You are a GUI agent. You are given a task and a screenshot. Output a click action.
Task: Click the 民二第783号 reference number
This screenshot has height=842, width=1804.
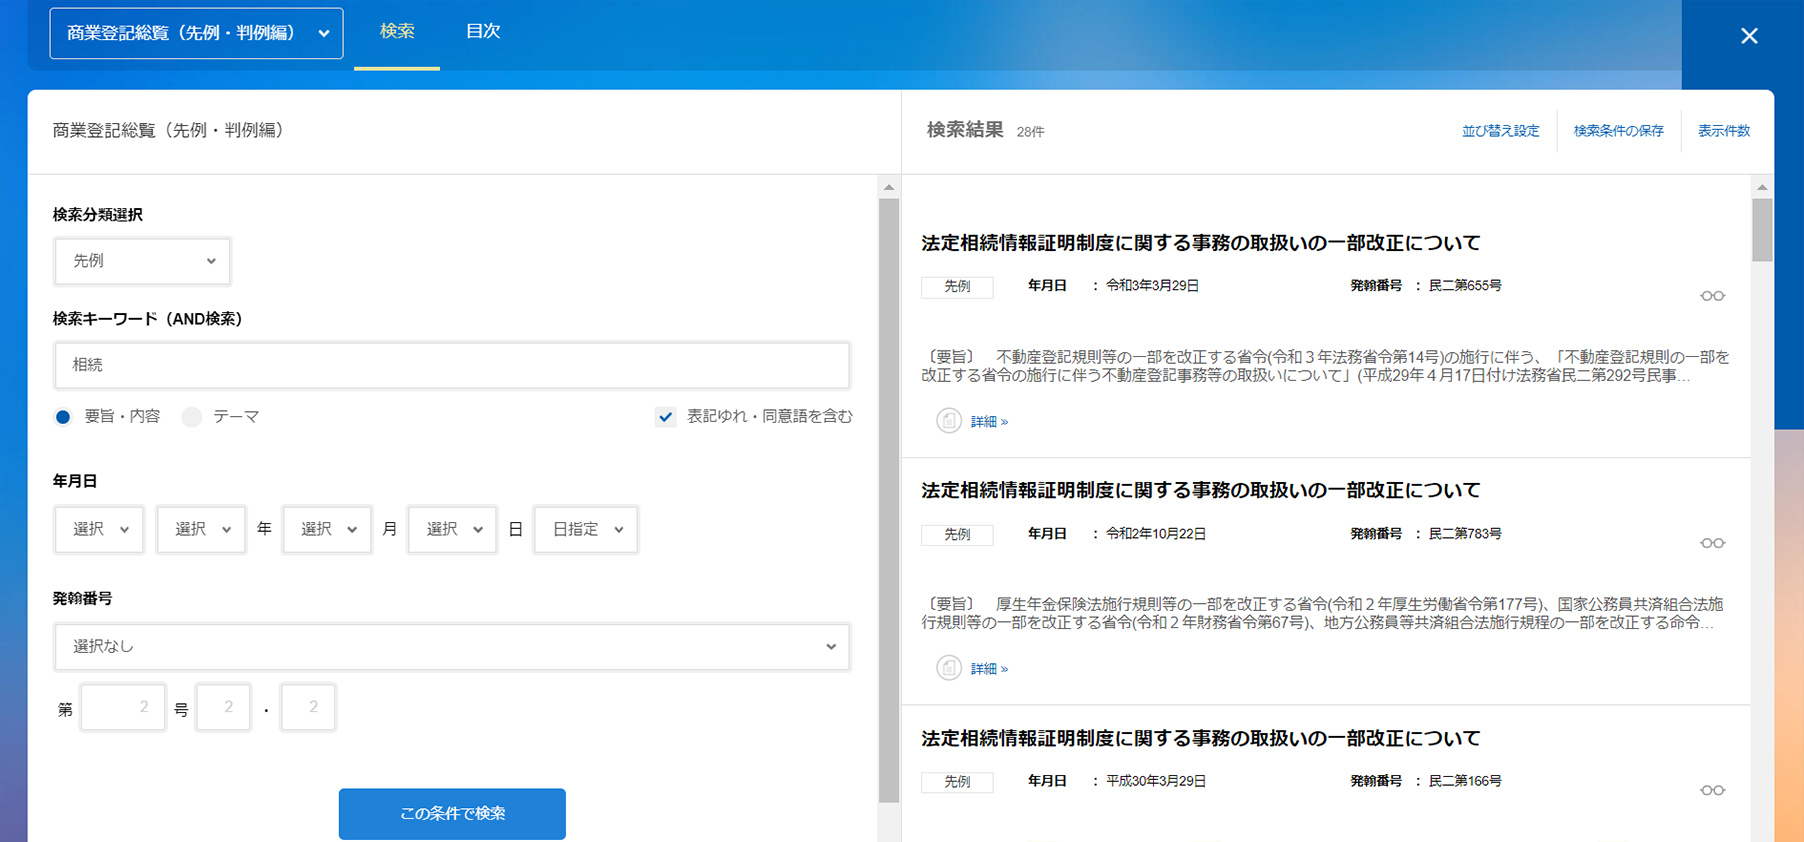click(x=1465, y=534)
